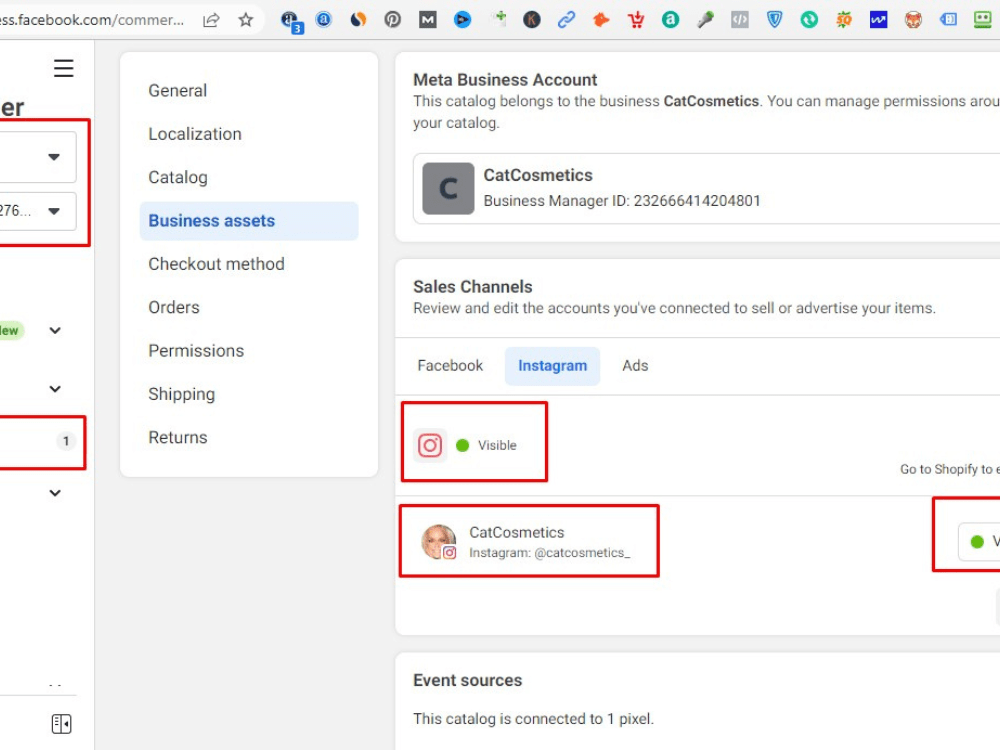
Task: Expand the sidebar section marked New
Action: 55,330
